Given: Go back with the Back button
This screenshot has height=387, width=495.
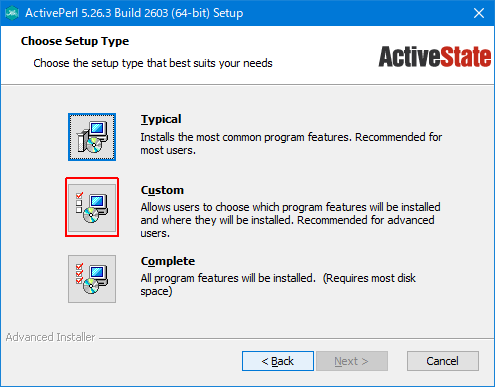Looking at the screenshot, I should [x=278, y=361].
